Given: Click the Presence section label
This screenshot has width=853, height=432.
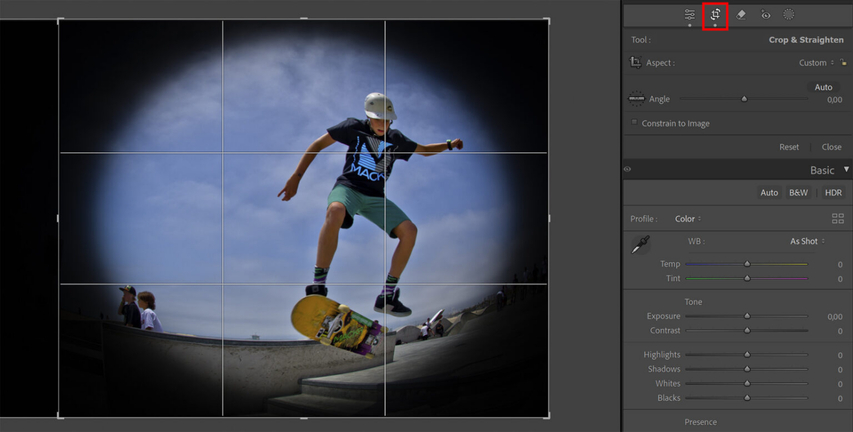Looking at the screenshot, I should [x=700, y=422].
